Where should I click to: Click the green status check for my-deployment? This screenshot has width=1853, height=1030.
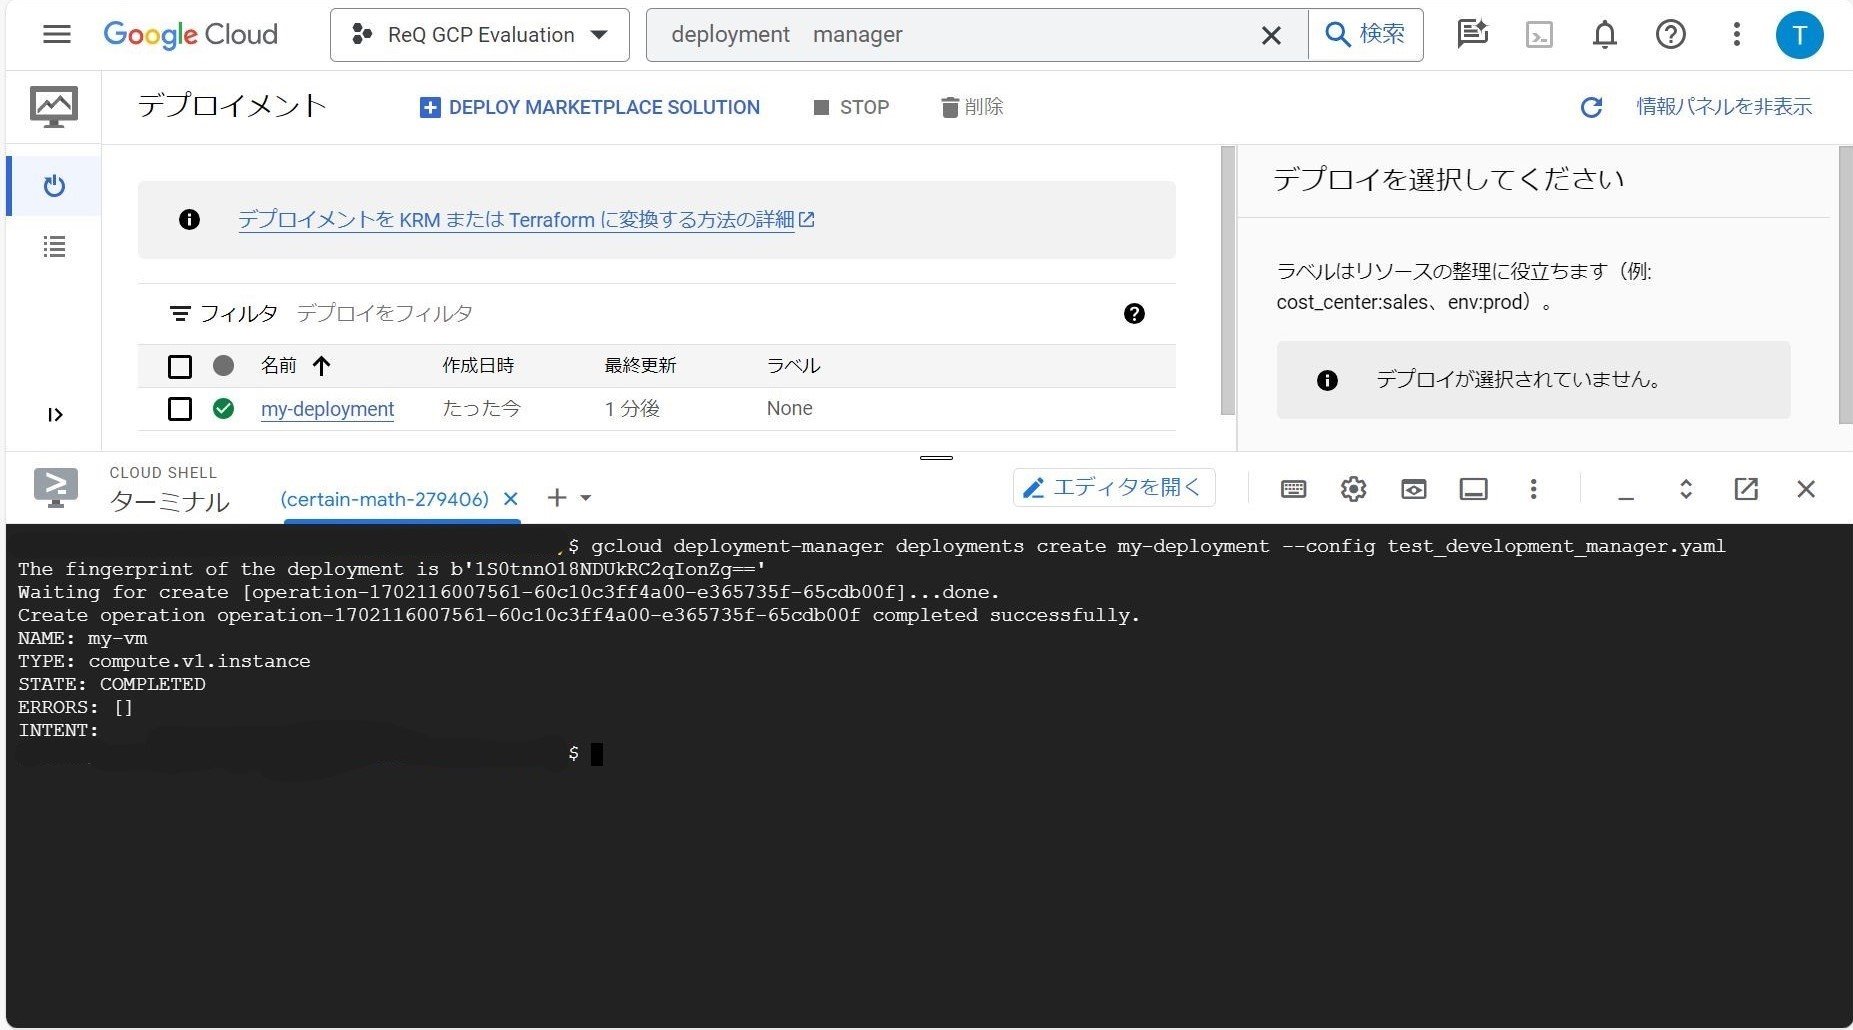click(x=224, y=408)
